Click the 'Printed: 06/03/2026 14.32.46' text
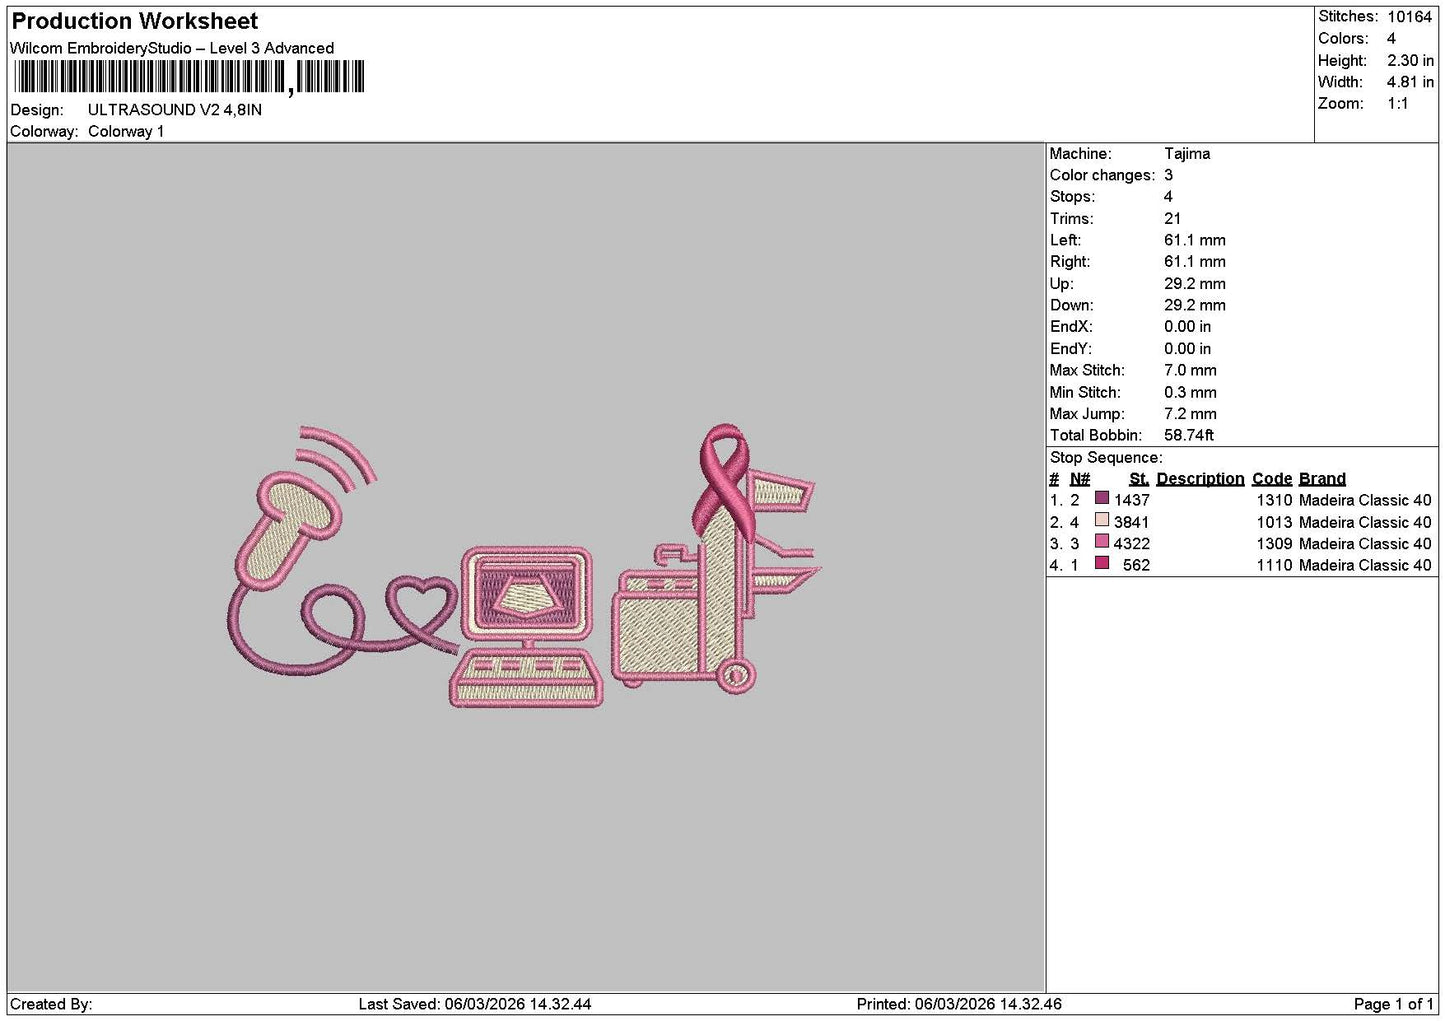 [959, 1004]
